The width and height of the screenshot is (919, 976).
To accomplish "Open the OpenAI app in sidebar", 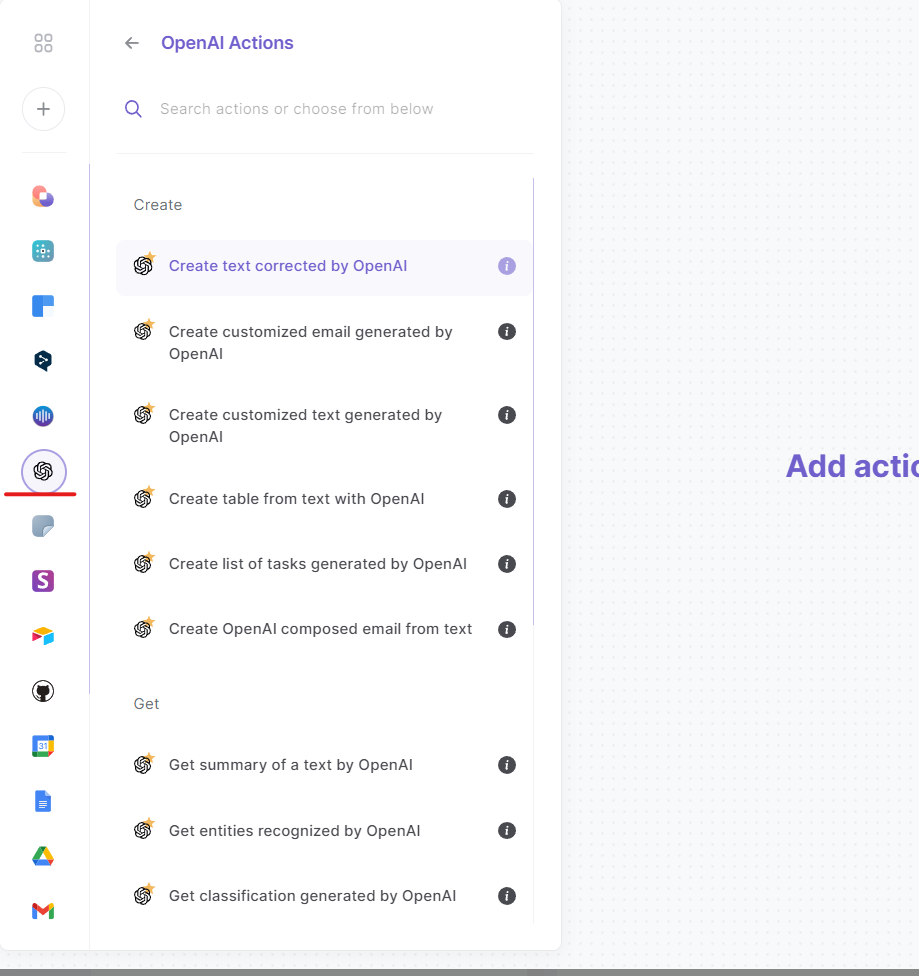I will tap(43, 471).
